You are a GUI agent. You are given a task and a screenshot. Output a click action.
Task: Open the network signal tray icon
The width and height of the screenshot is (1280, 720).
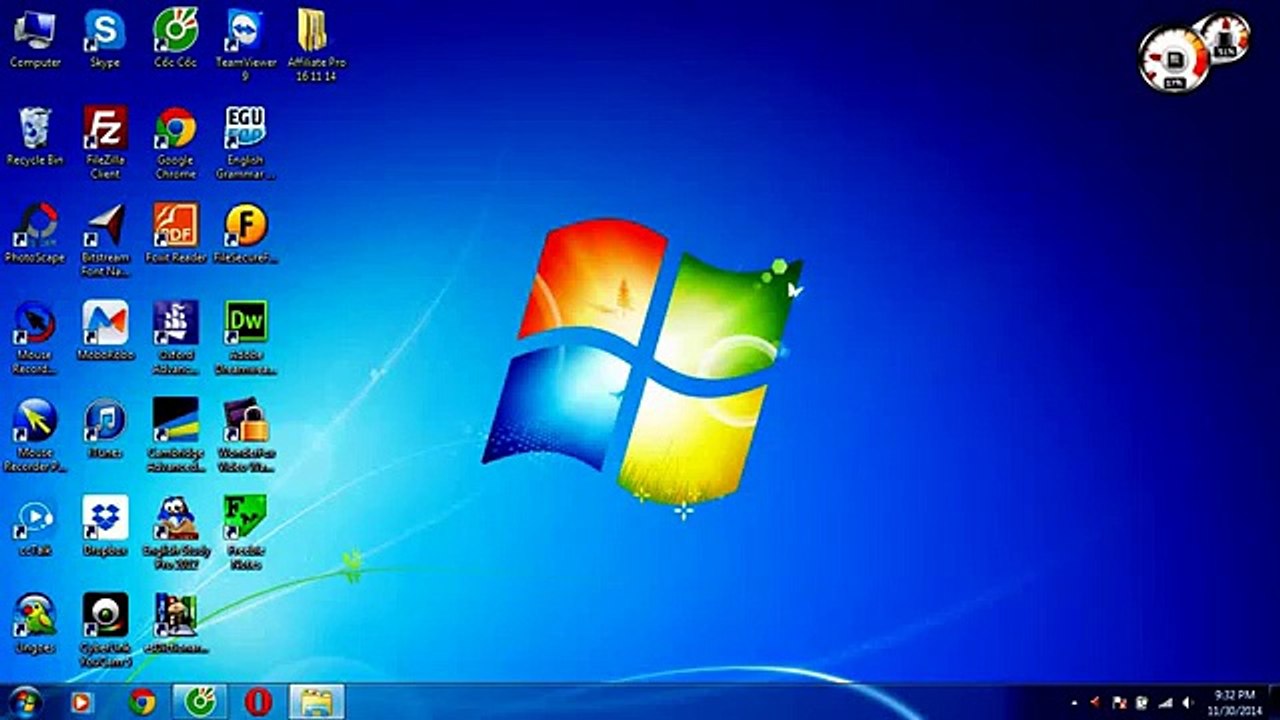[x=1164, y=703]
